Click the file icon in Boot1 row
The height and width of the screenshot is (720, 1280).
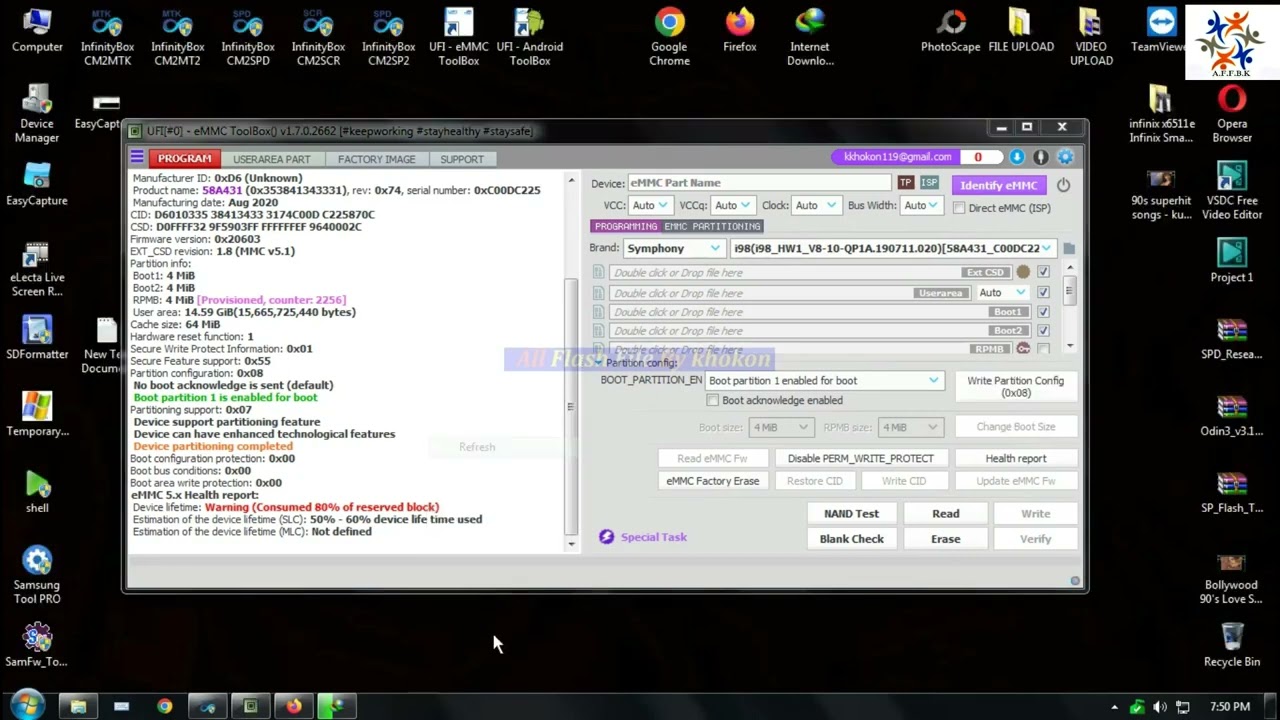click(x=598, y=312)
